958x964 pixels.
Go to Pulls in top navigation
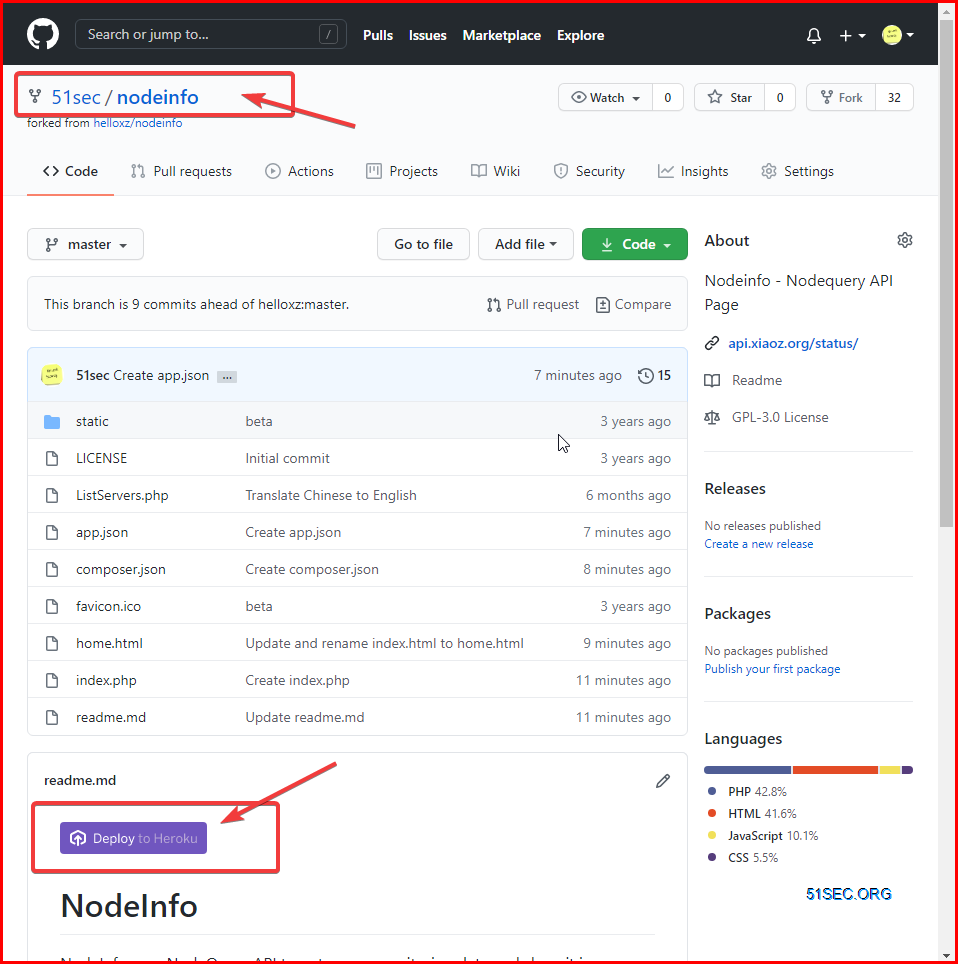[x=378, y=36]
